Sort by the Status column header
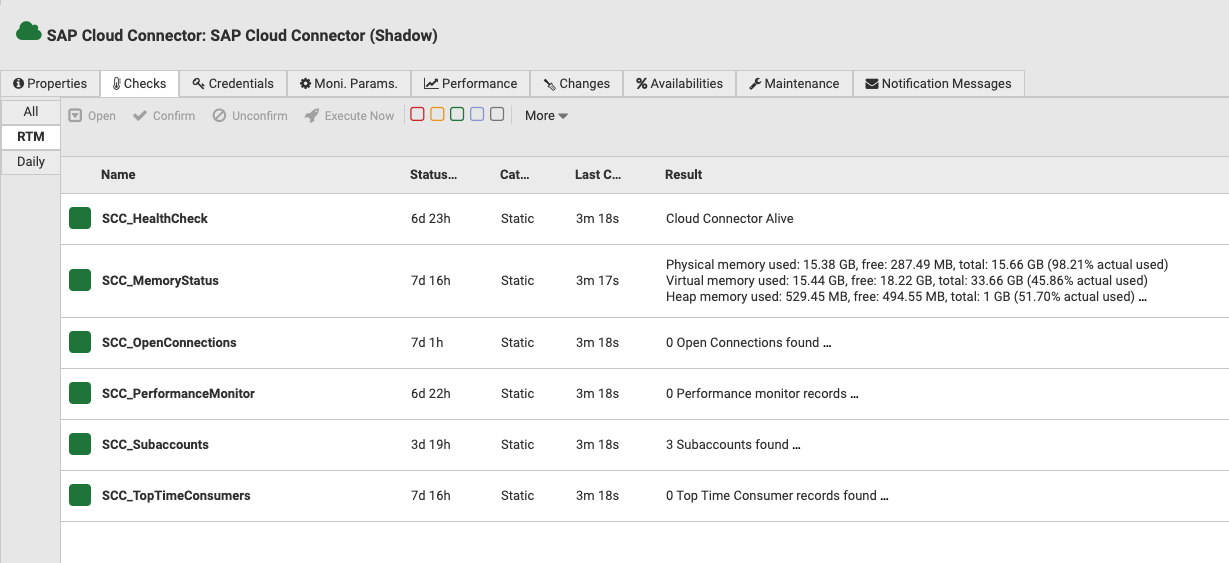Screen dimensions: 1229x563 coord(433,175)
